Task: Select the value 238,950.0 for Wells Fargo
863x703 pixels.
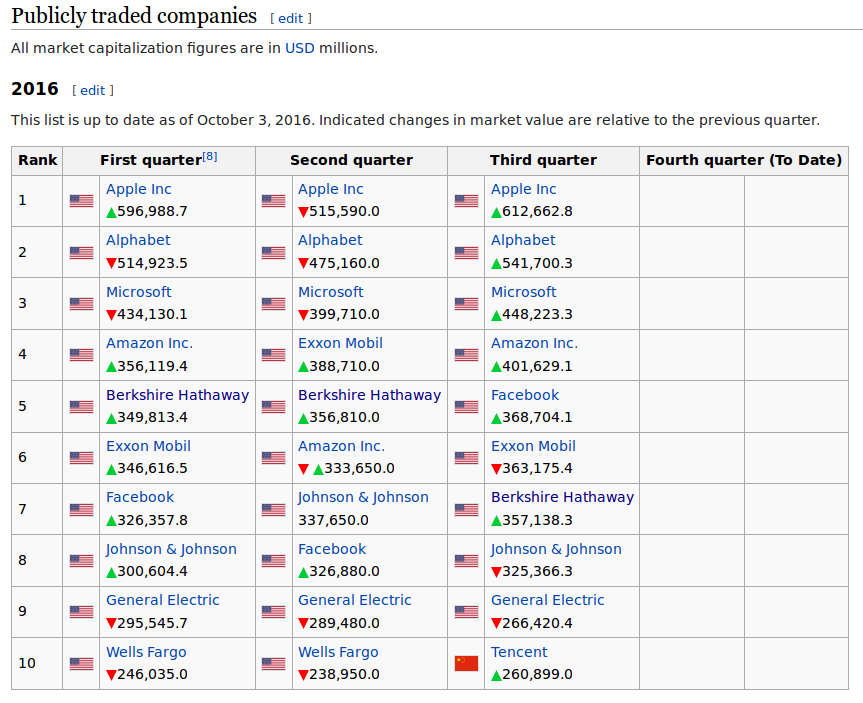Action: coord(345,674)
